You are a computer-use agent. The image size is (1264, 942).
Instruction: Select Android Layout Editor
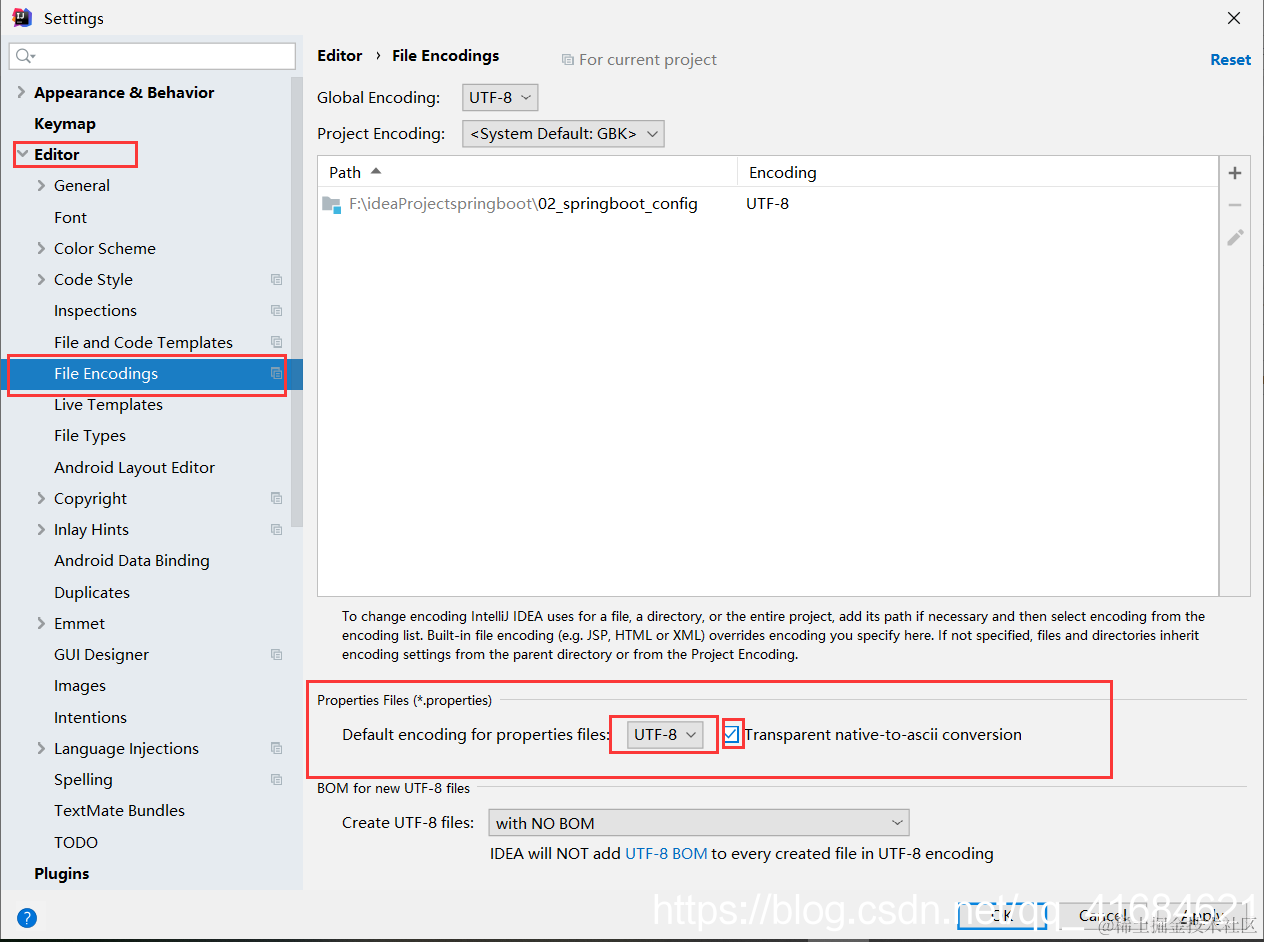[134, 467]
